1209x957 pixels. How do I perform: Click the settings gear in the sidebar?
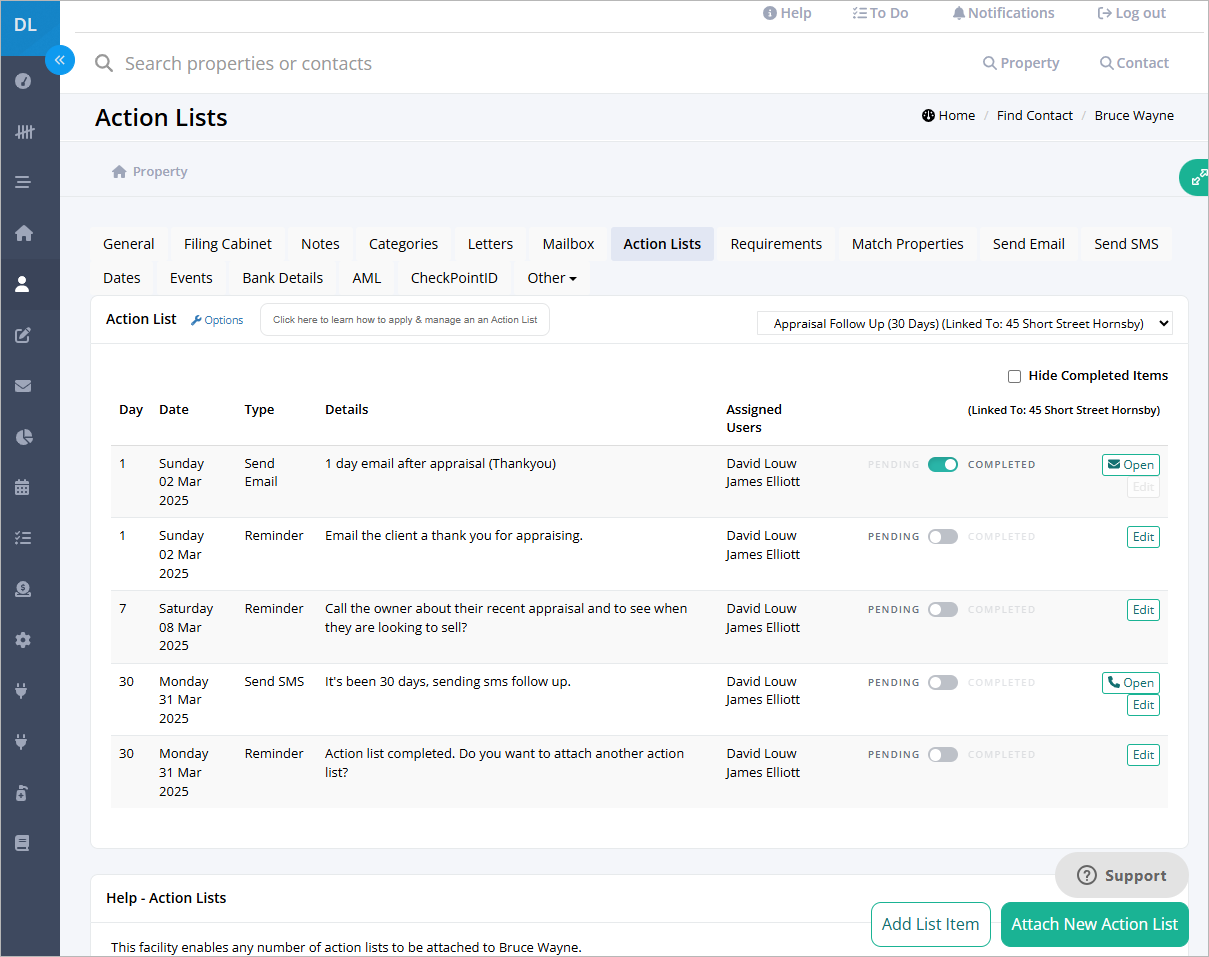coord(24,640)
